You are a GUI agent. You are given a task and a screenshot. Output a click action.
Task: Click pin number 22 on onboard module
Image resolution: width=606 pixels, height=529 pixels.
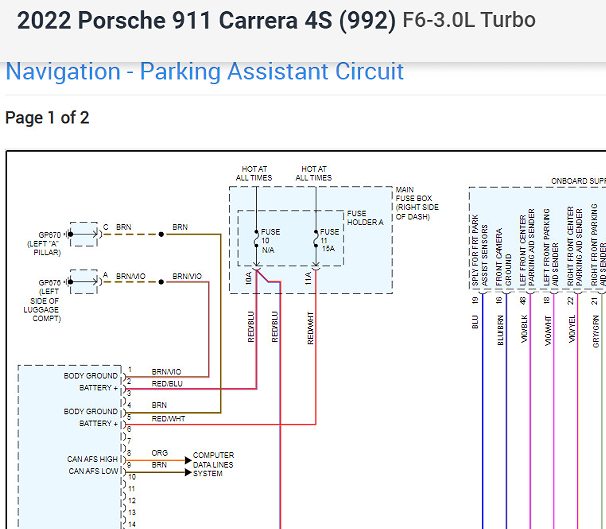[x=570, y=300]
